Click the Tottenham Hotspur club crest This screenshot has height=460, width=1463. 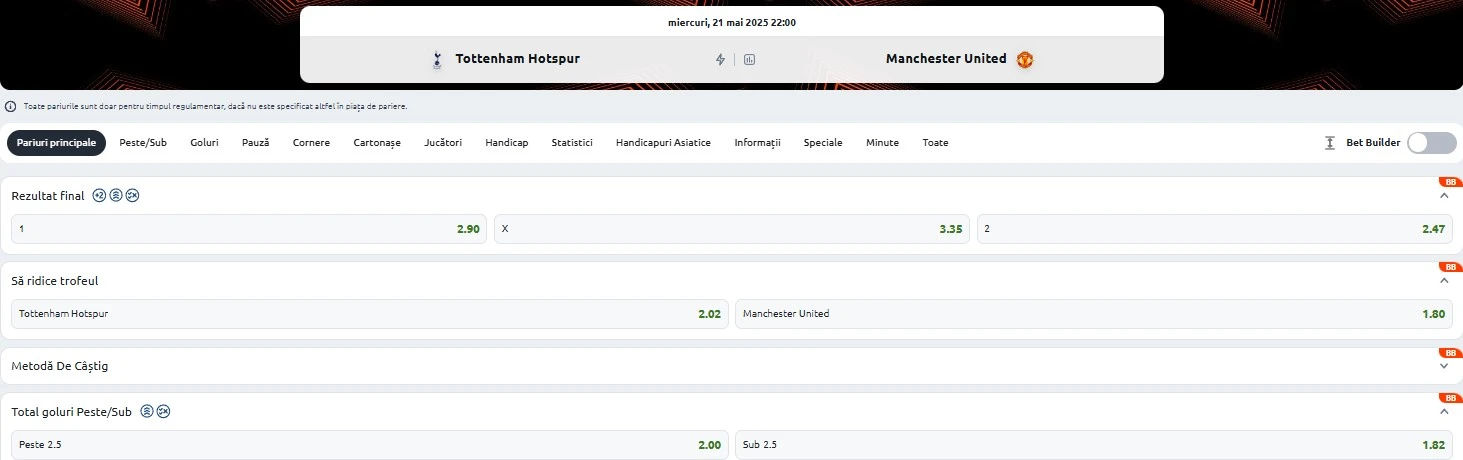tap(436, 59)
